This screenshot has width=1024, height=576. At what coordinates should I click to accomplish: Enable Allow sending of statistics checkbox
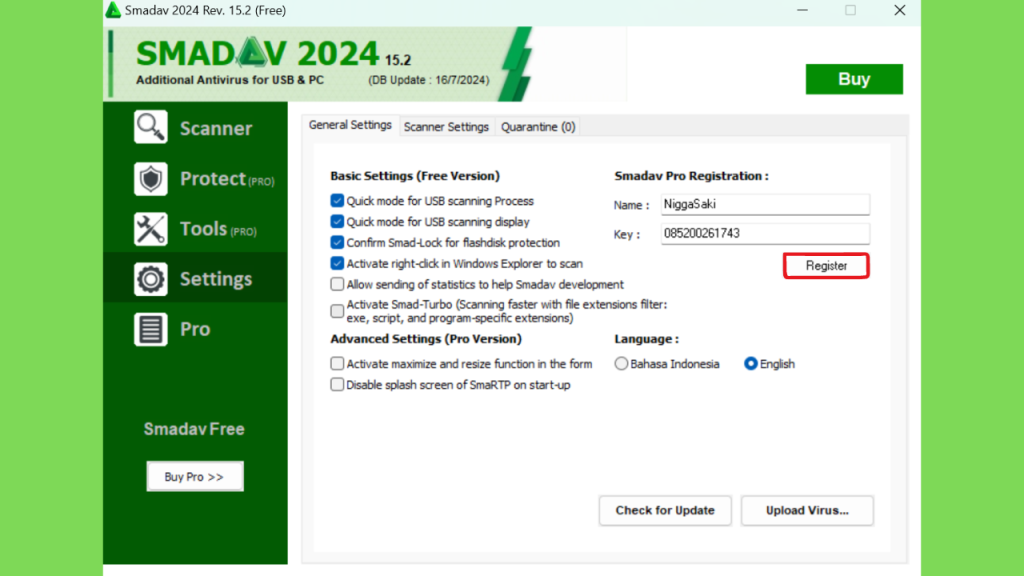click(x=337, y=284)
